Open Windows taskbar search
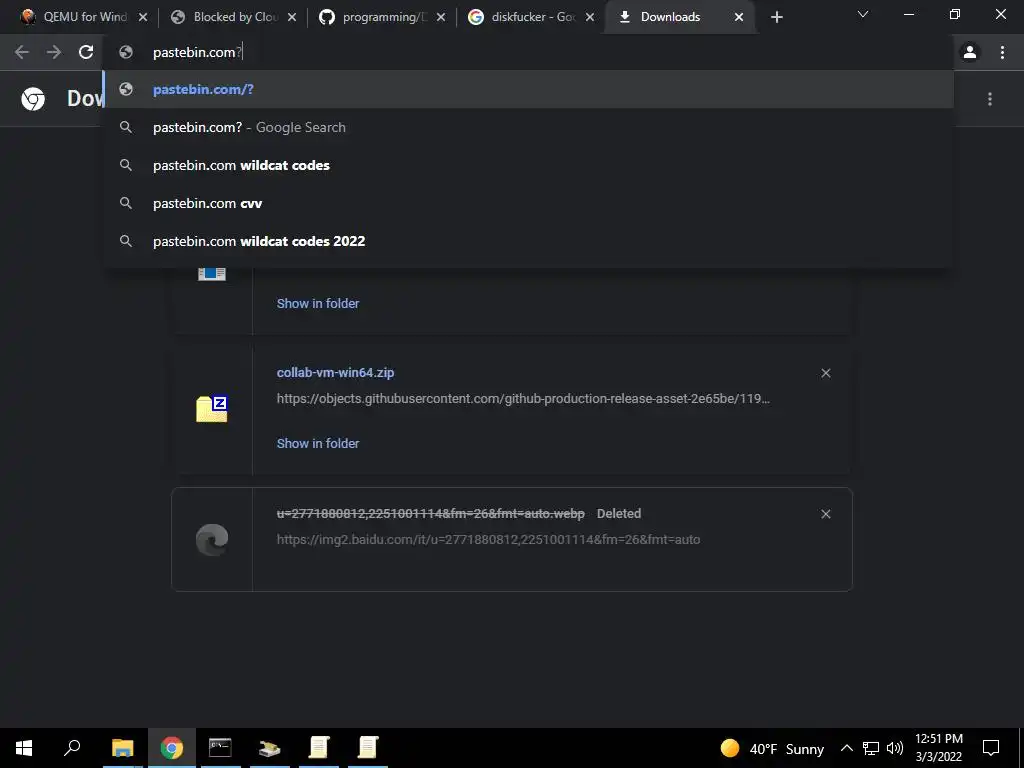 tap(72, 748)
